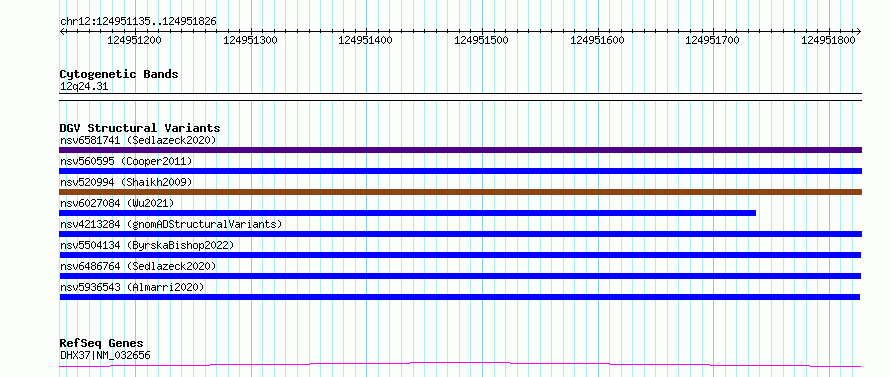
Task: Select the blue nsv560595 variant bar
Action: 460,171
